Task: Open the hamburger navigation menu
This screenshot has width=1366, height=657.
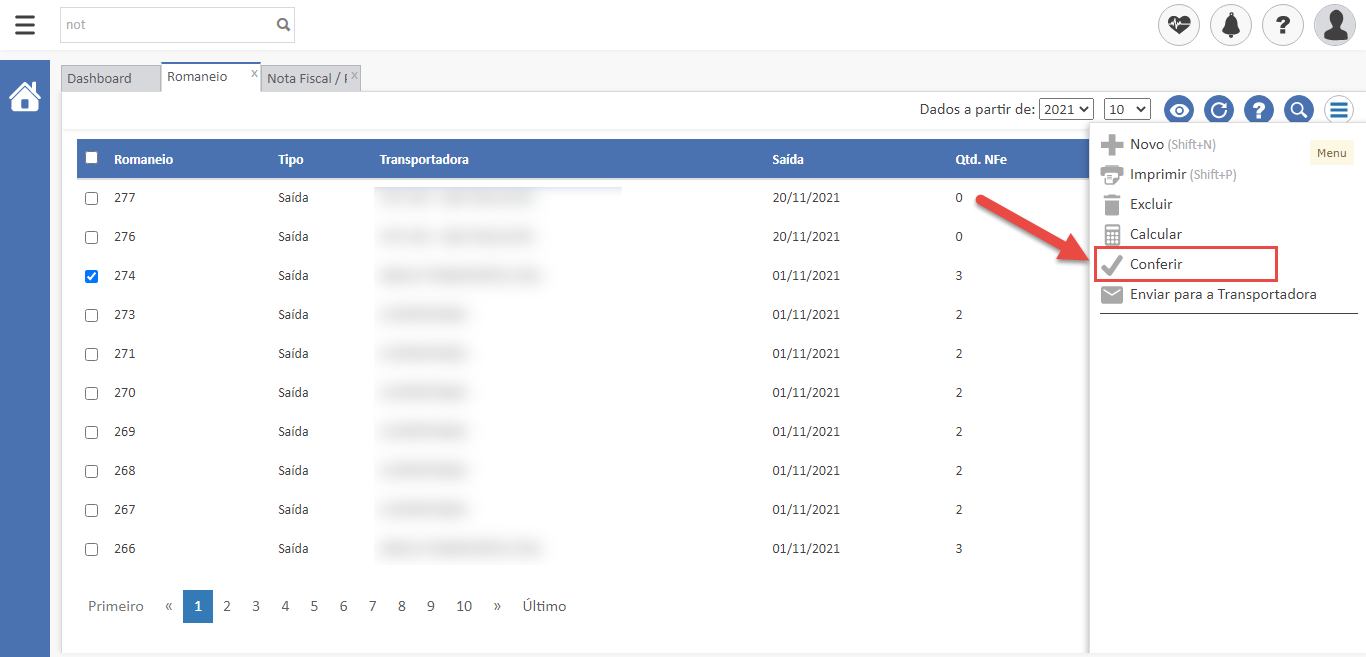Action: point(25,25)
